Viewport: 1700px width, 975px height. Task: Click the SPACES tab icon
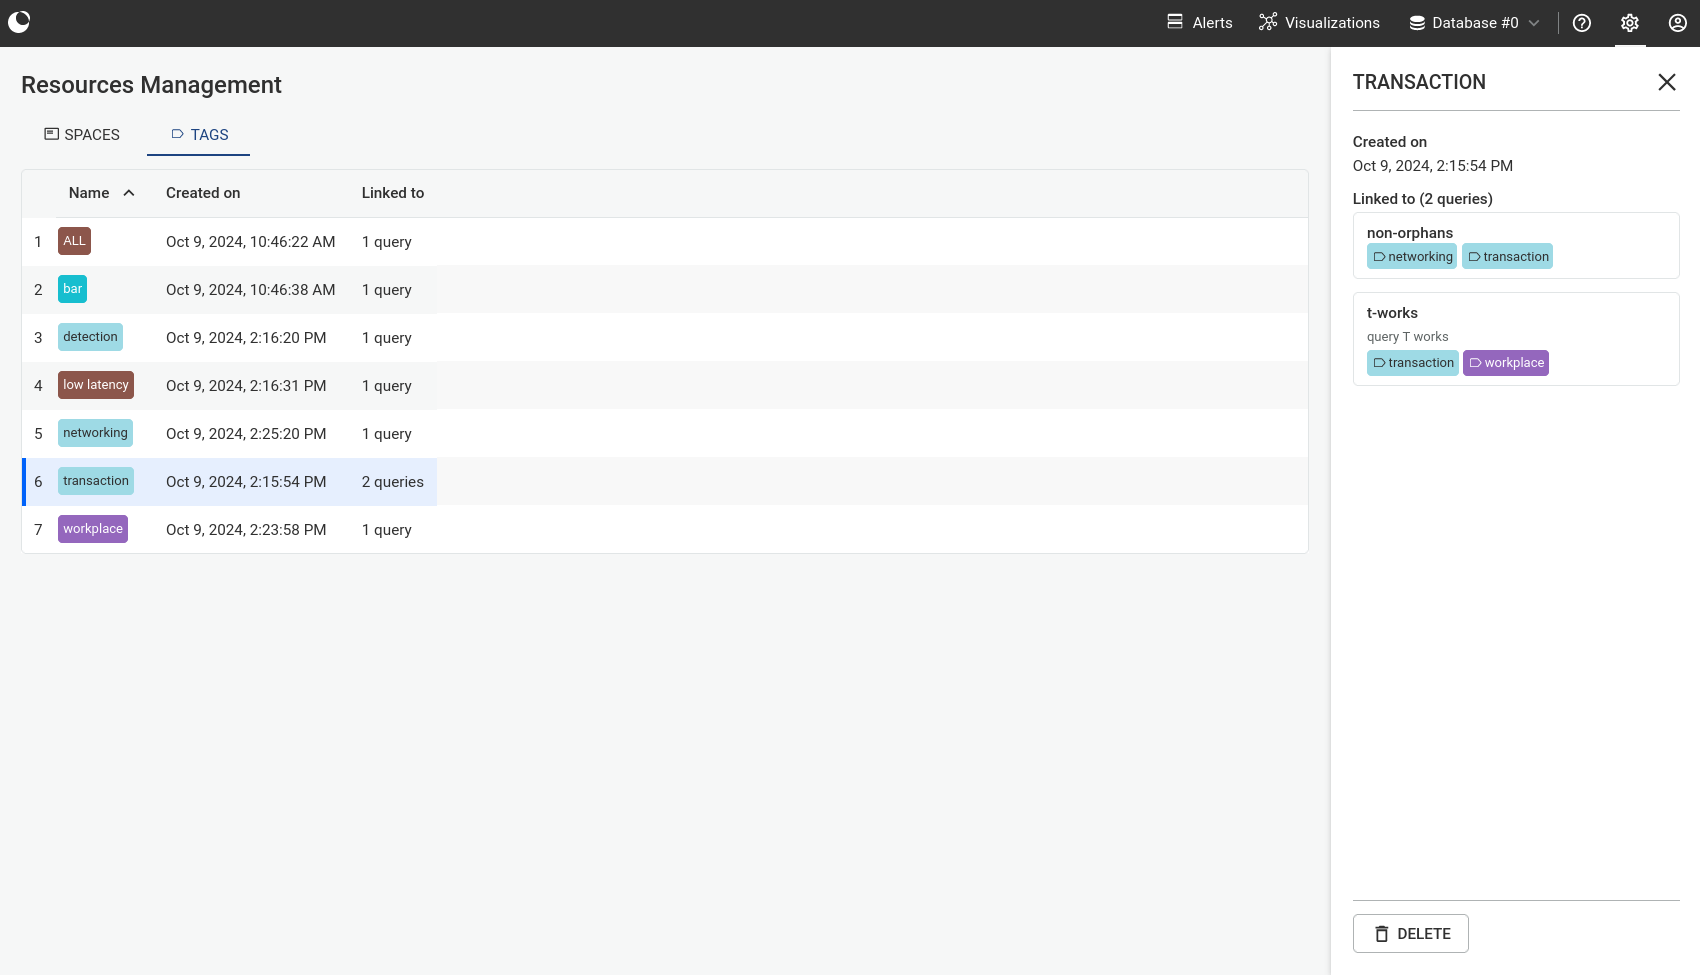click(51, 133)
